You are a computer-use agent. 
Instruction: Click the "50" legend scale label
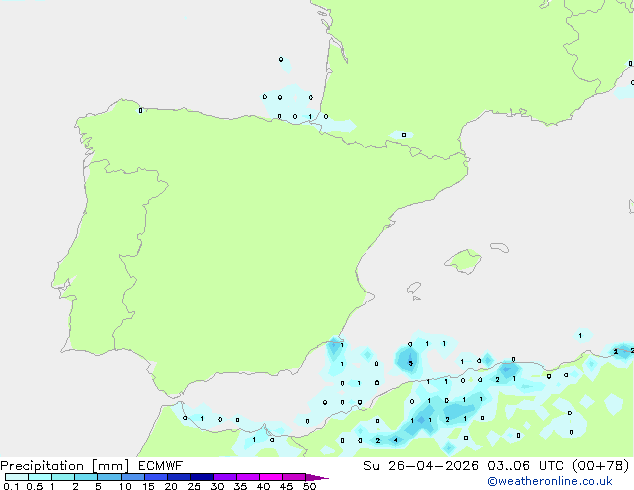click(309, 486)
